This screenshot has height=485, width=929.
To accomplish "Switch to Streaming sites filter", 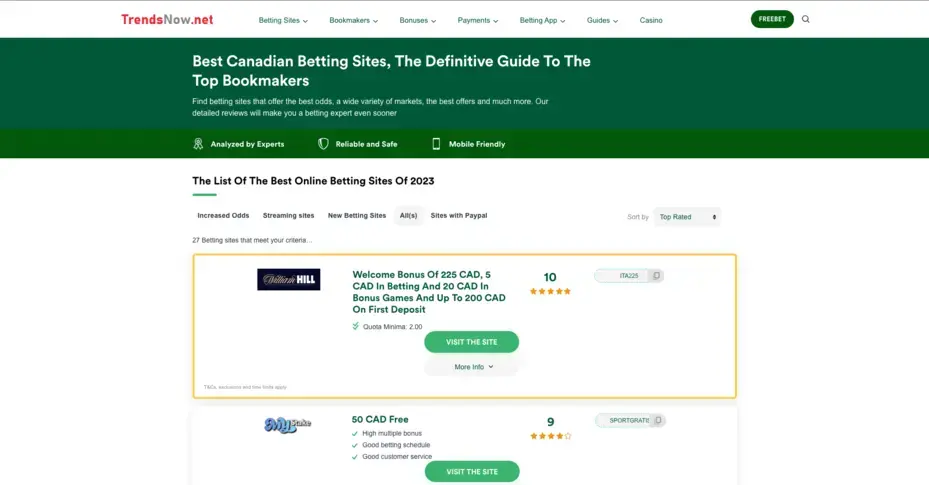I will tap(289, 216).
